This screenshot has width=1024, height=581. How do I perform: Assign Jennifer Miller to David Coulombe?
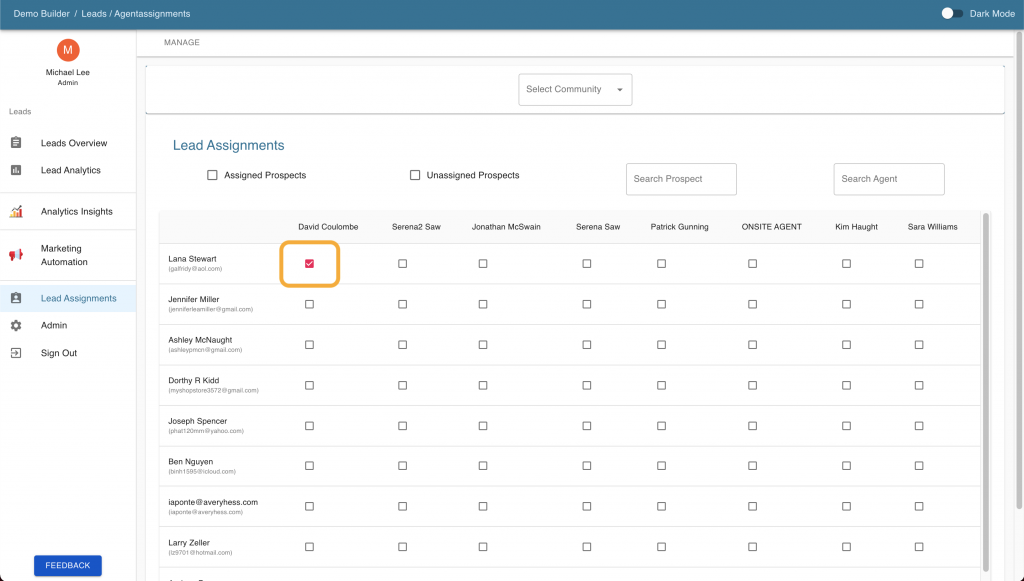[310, 304]
